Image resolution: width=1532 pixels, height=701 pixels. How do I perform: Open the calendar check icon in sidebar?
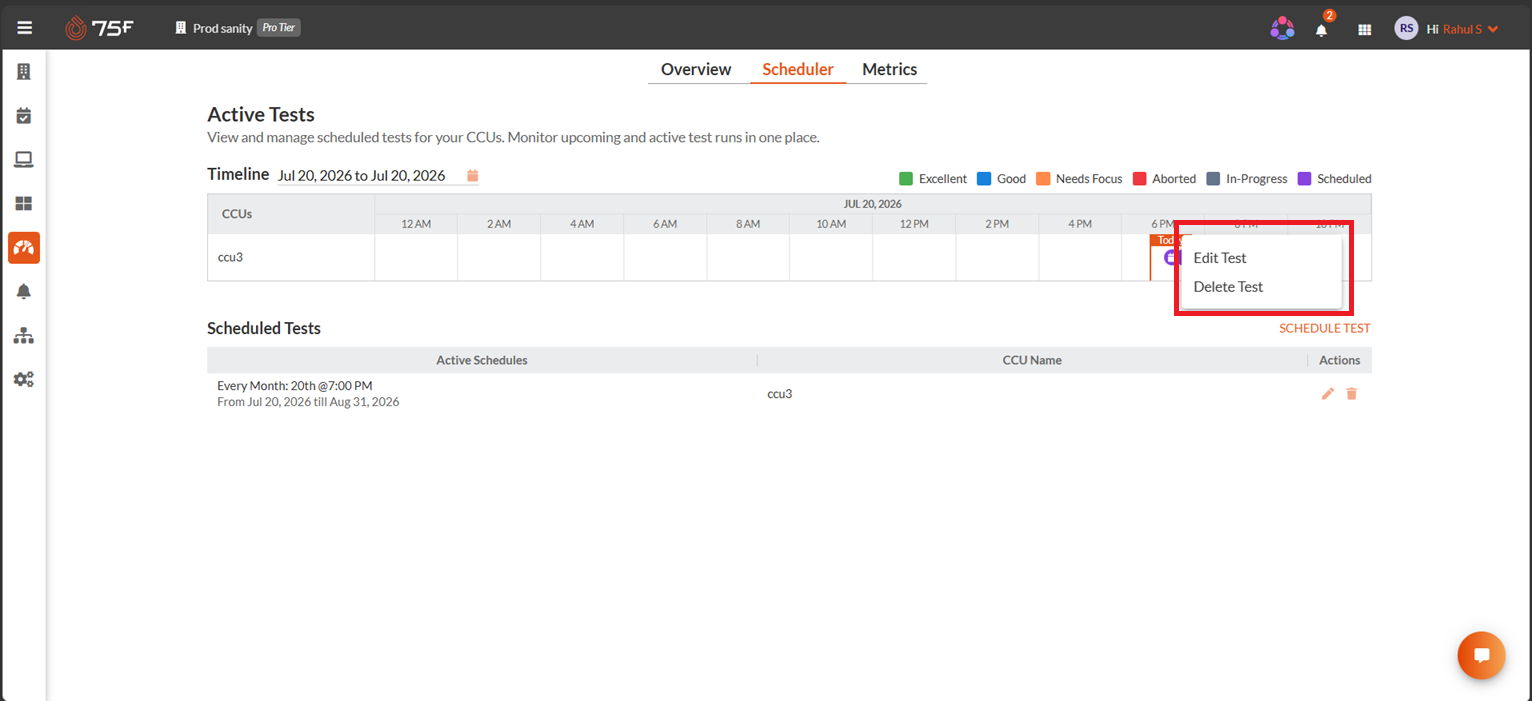24,116
